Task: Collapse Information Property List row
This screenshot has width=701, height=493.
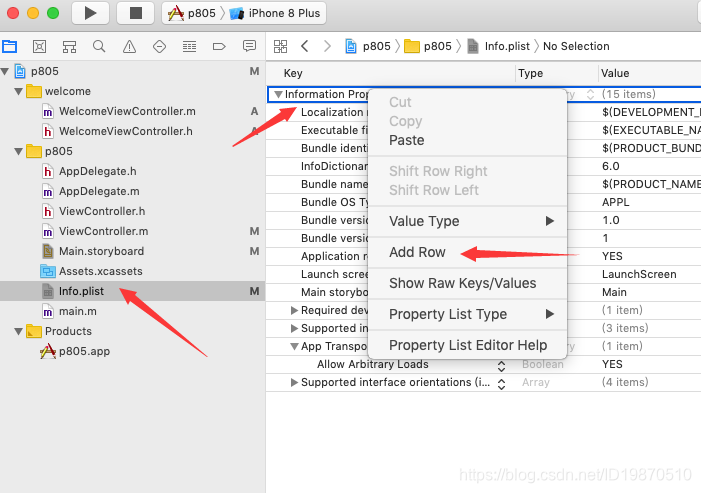Action: (278, 94)
